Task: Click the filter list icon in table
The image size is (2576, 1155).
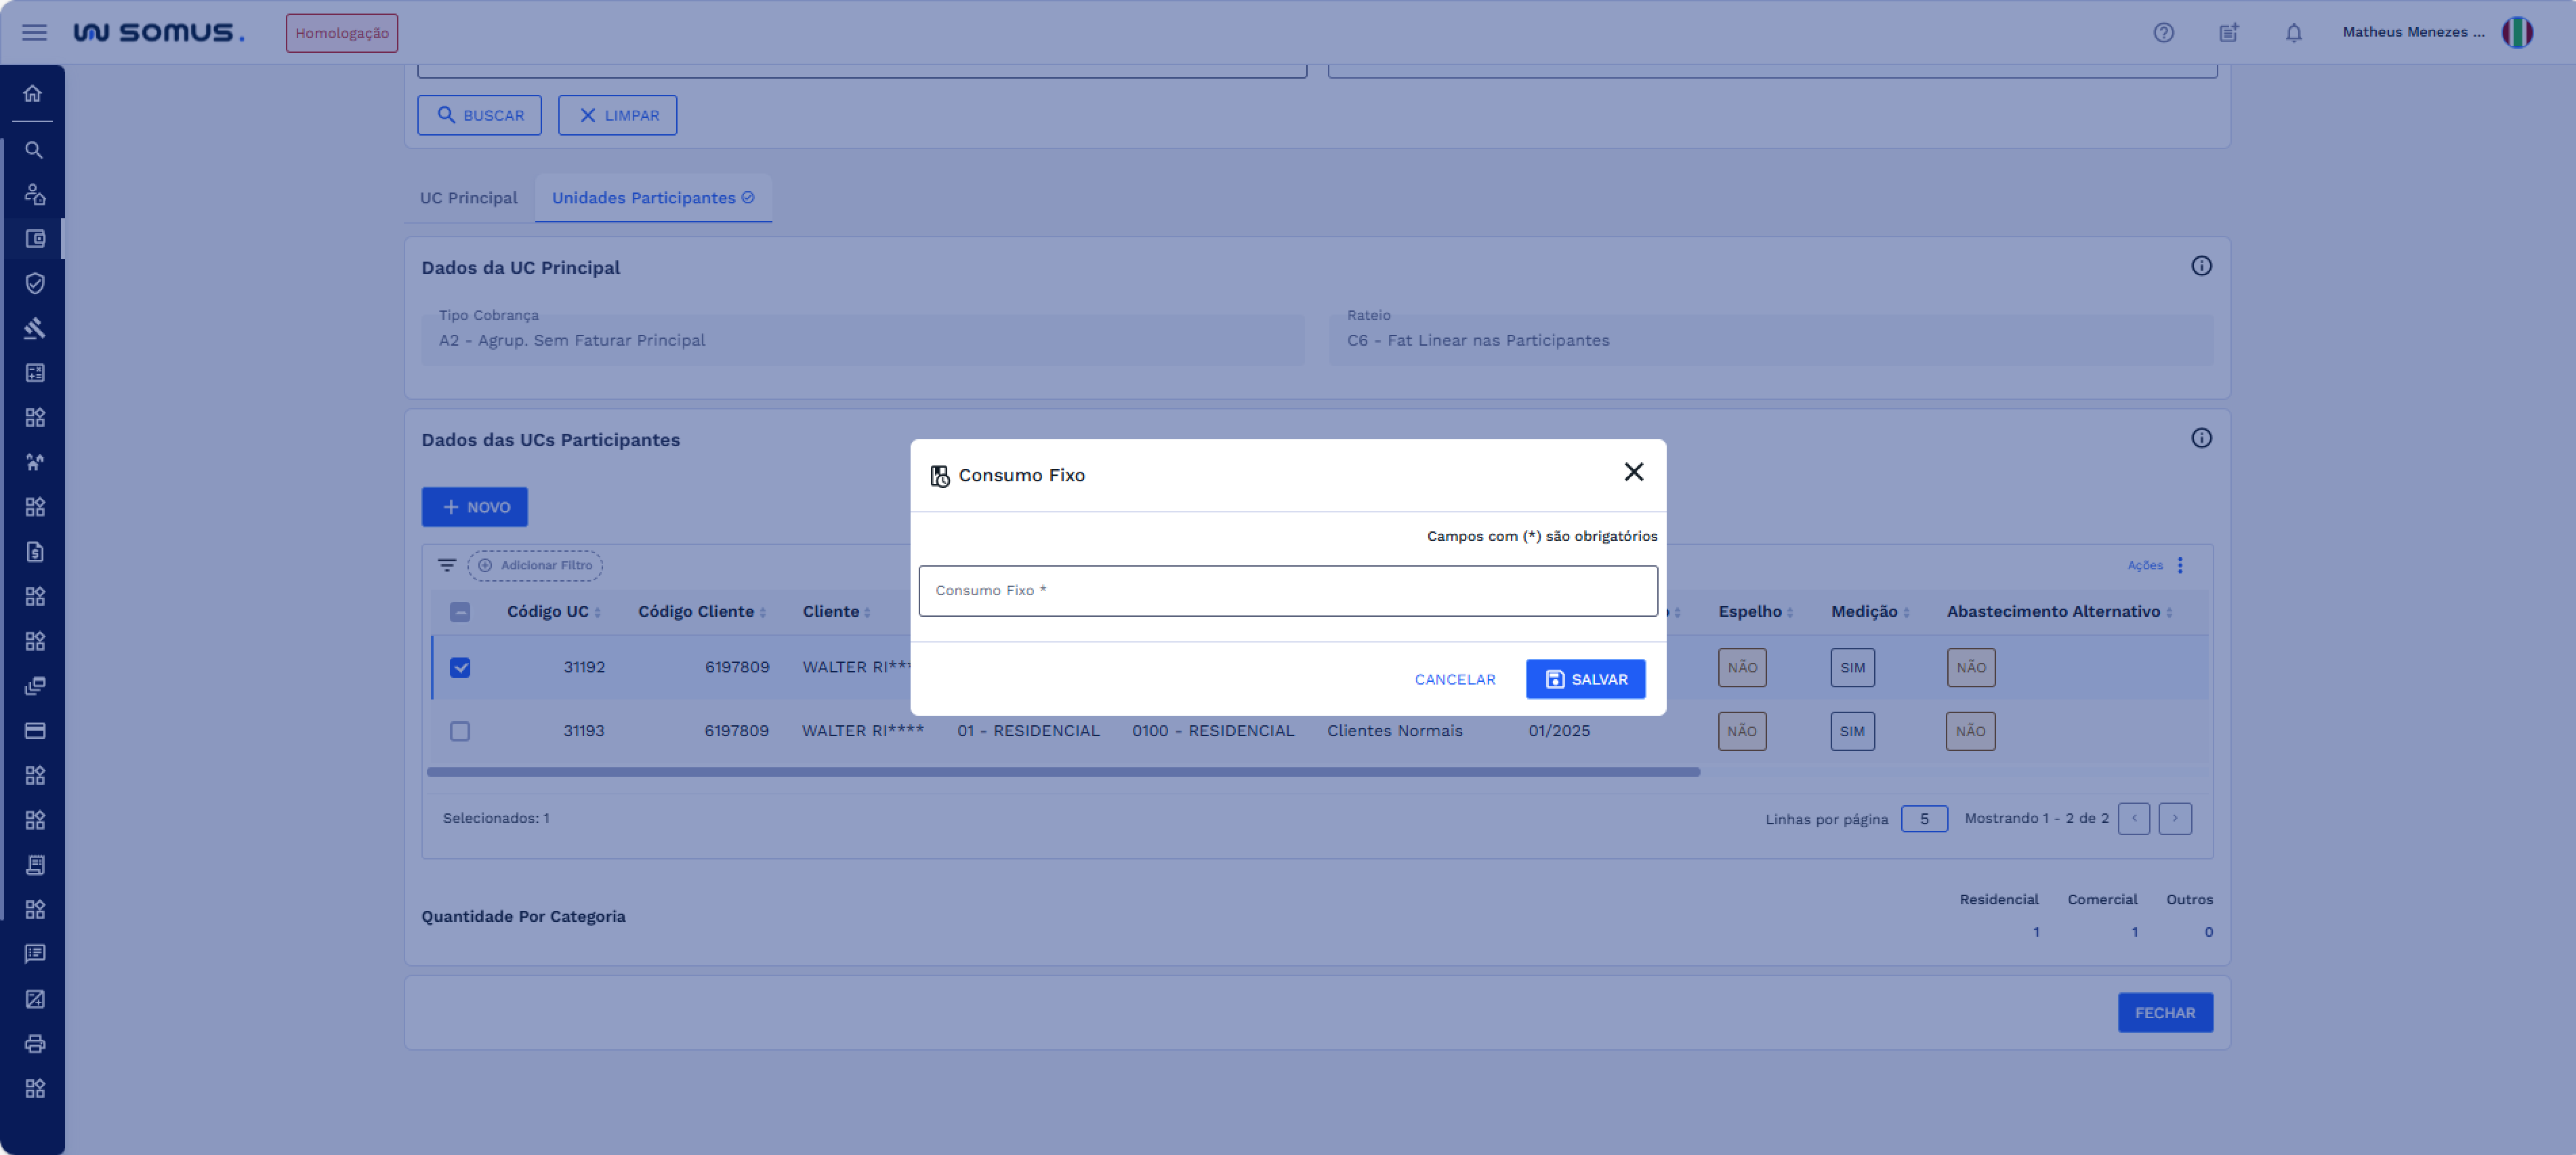Action: click(446, 565)
